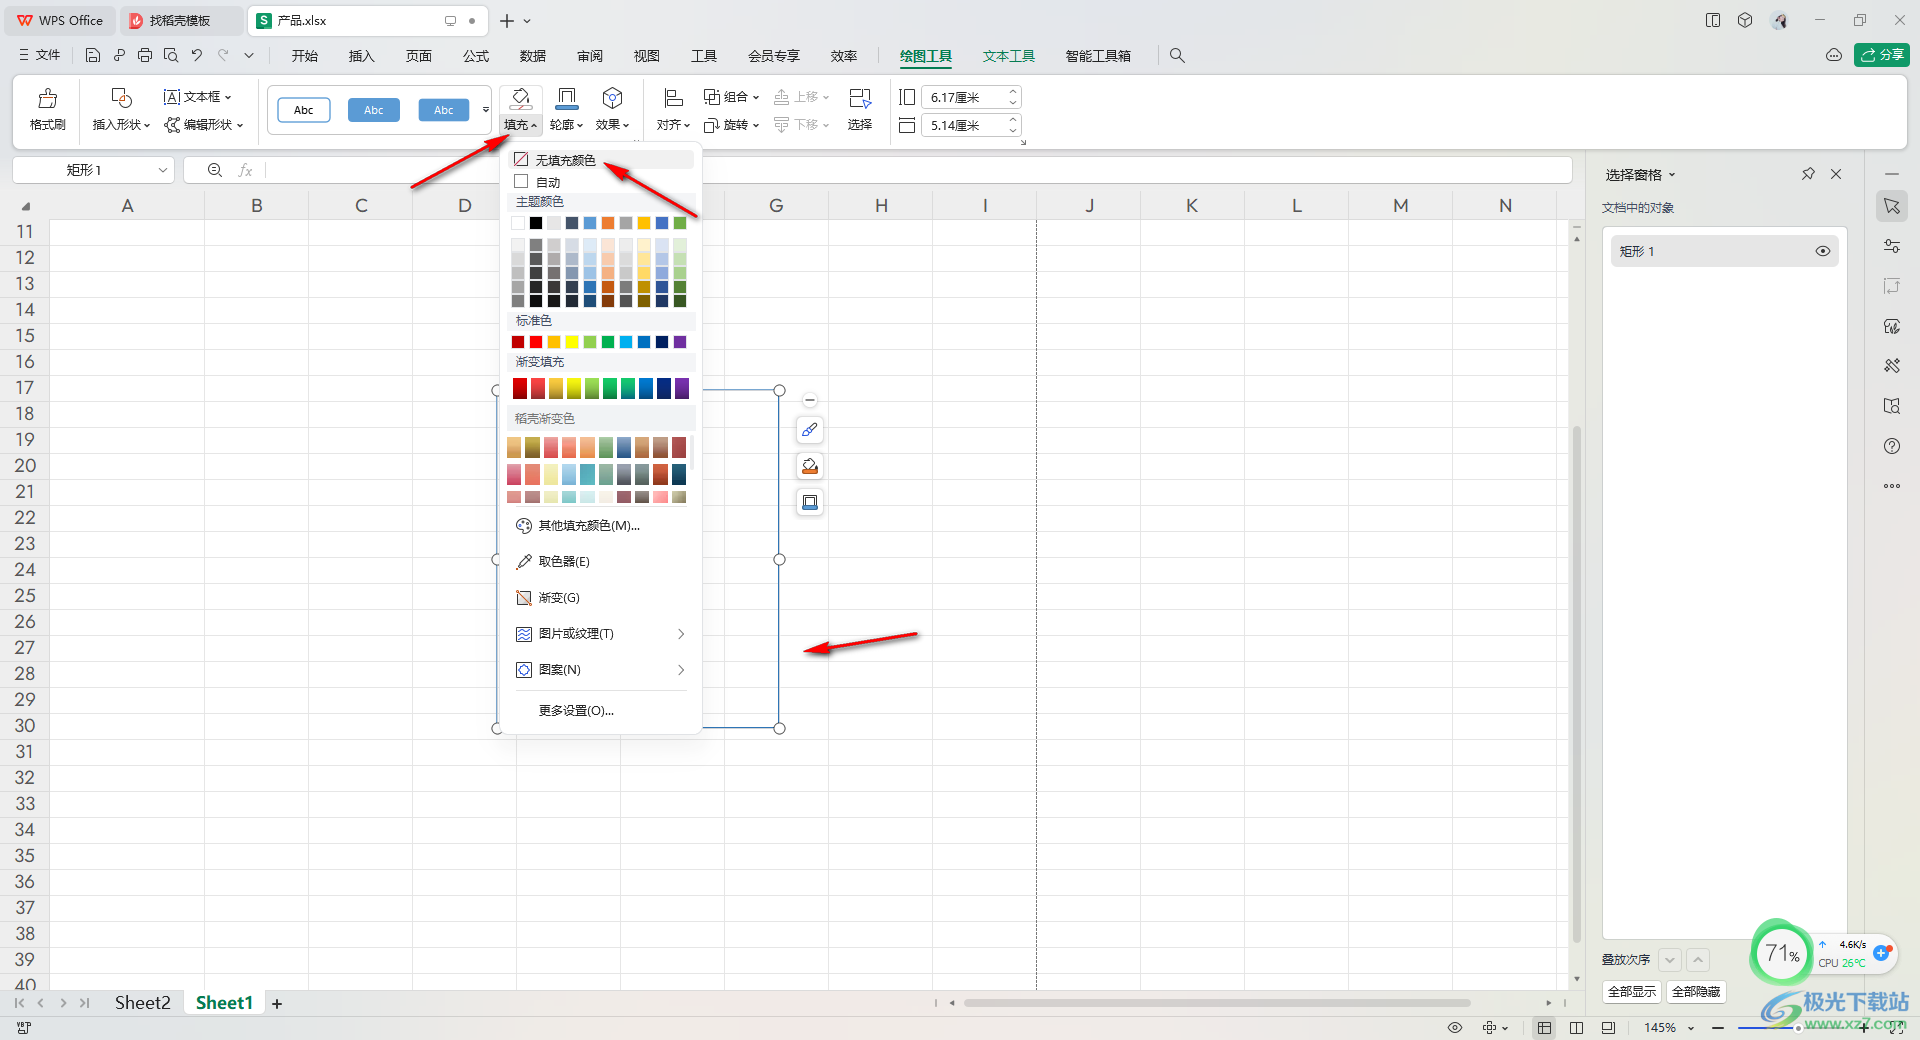Select the black theme color swatch
The width and height of the screenshot is (1920, 1040).
pos(536,223)
